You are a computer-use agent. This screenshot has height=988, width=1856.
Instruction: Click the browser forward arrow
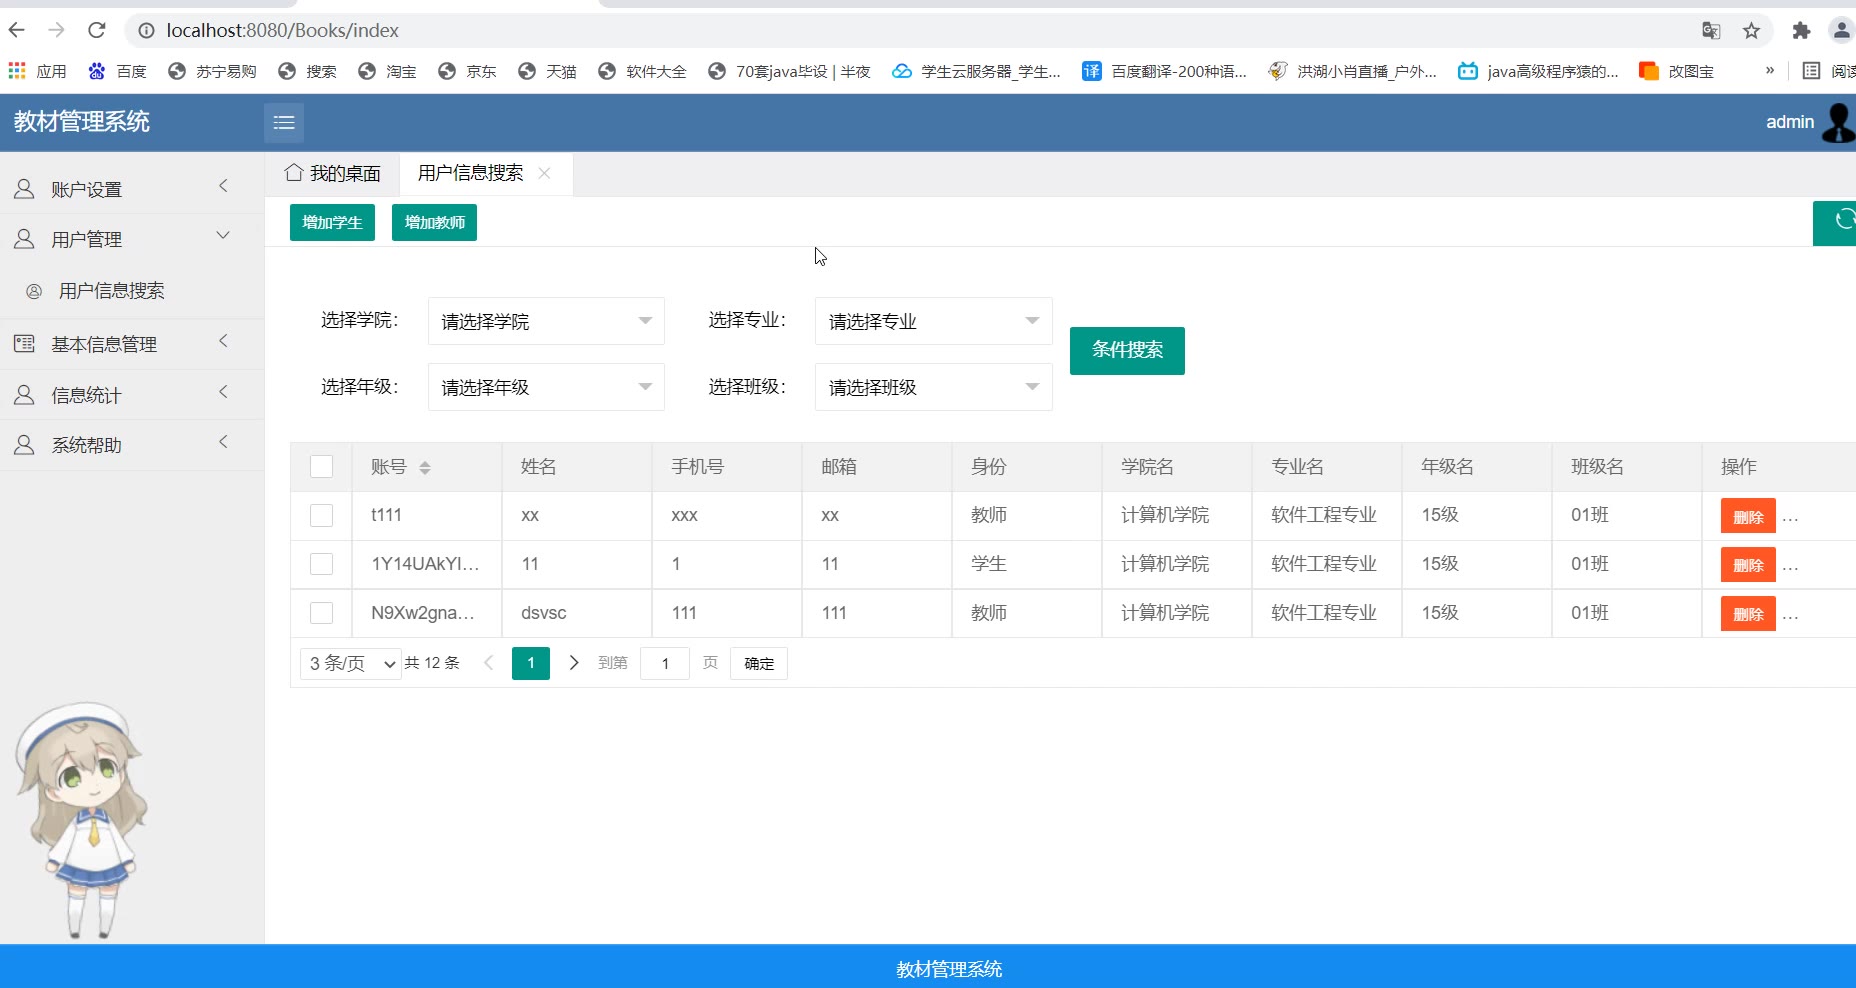pos(56,30)
